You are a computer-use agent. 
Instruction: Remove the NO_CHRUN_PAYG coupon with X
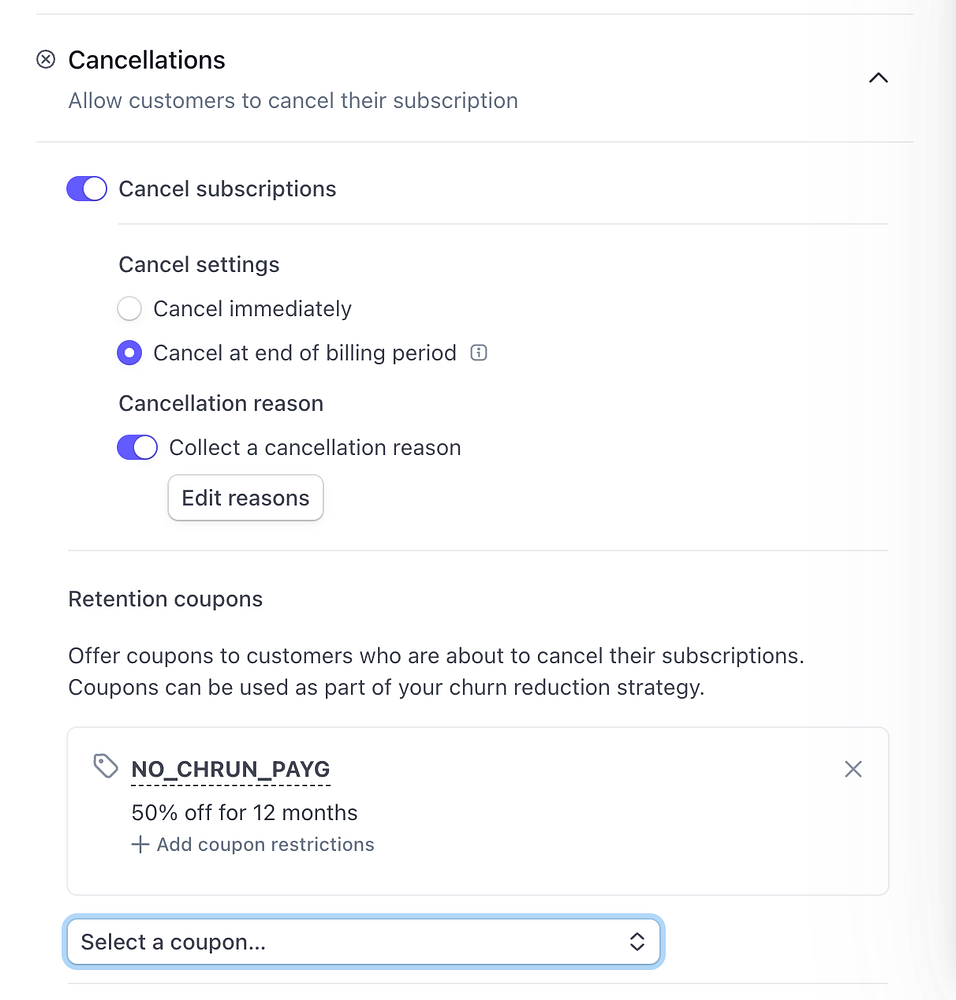click(x=853, y=769)
